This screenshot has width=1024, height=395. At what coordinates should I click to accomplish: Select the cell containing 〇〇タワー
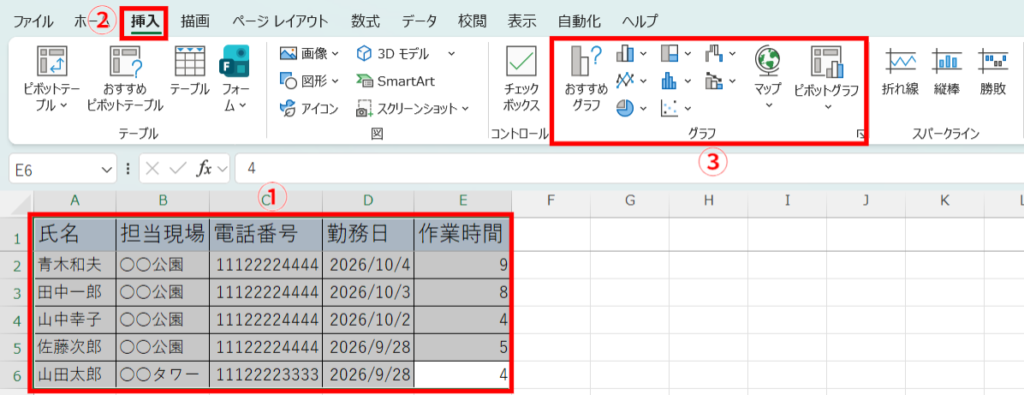click(x=163, y=375)
